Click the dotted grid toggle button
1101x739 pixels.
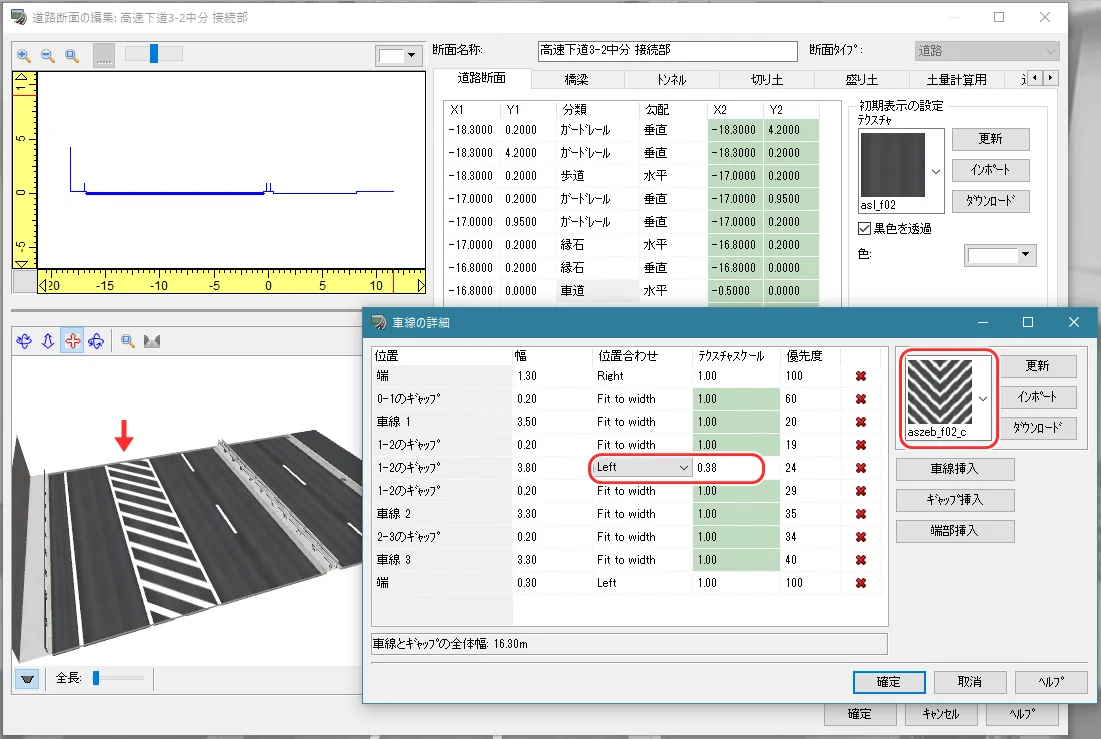tap(104, 56)
